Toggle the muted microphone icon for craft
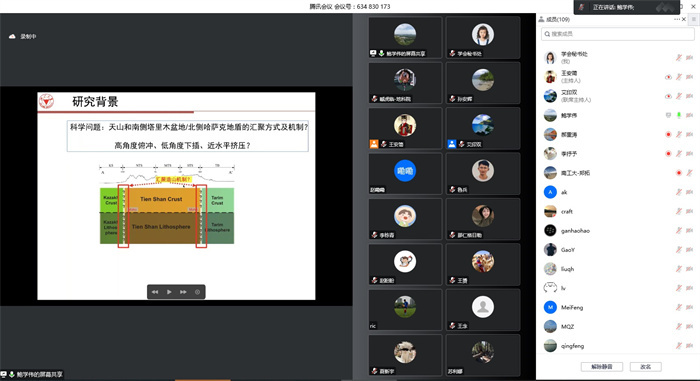Viewport: 700px width, 381px height. click(679, 211)
